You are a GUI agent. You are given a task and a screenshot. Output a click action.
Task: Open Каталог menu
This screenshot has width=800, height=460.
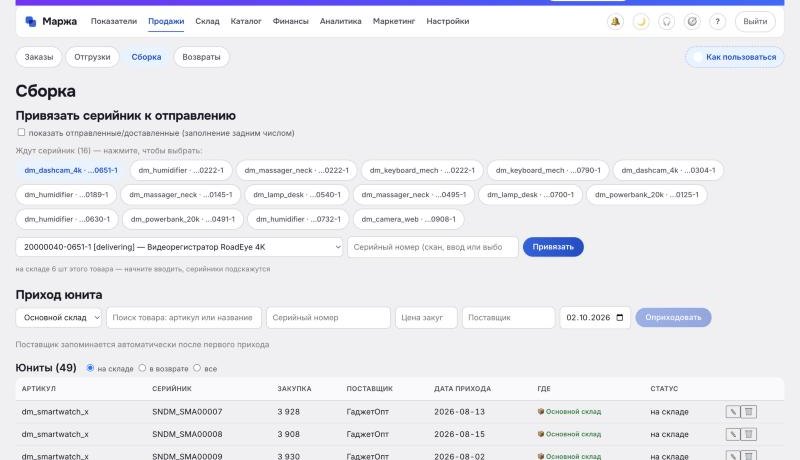point(246,21)
